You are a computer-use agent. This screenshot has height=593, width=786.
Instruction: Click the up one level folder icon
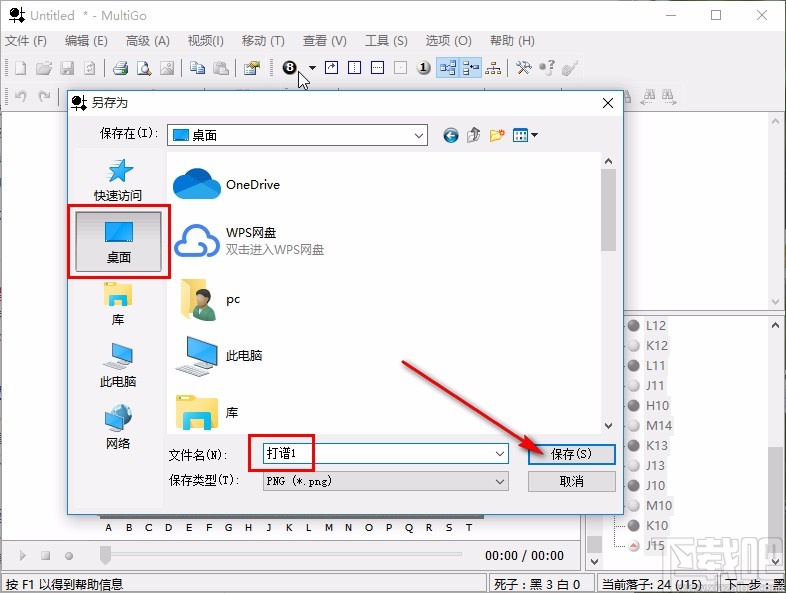[473, 135]
